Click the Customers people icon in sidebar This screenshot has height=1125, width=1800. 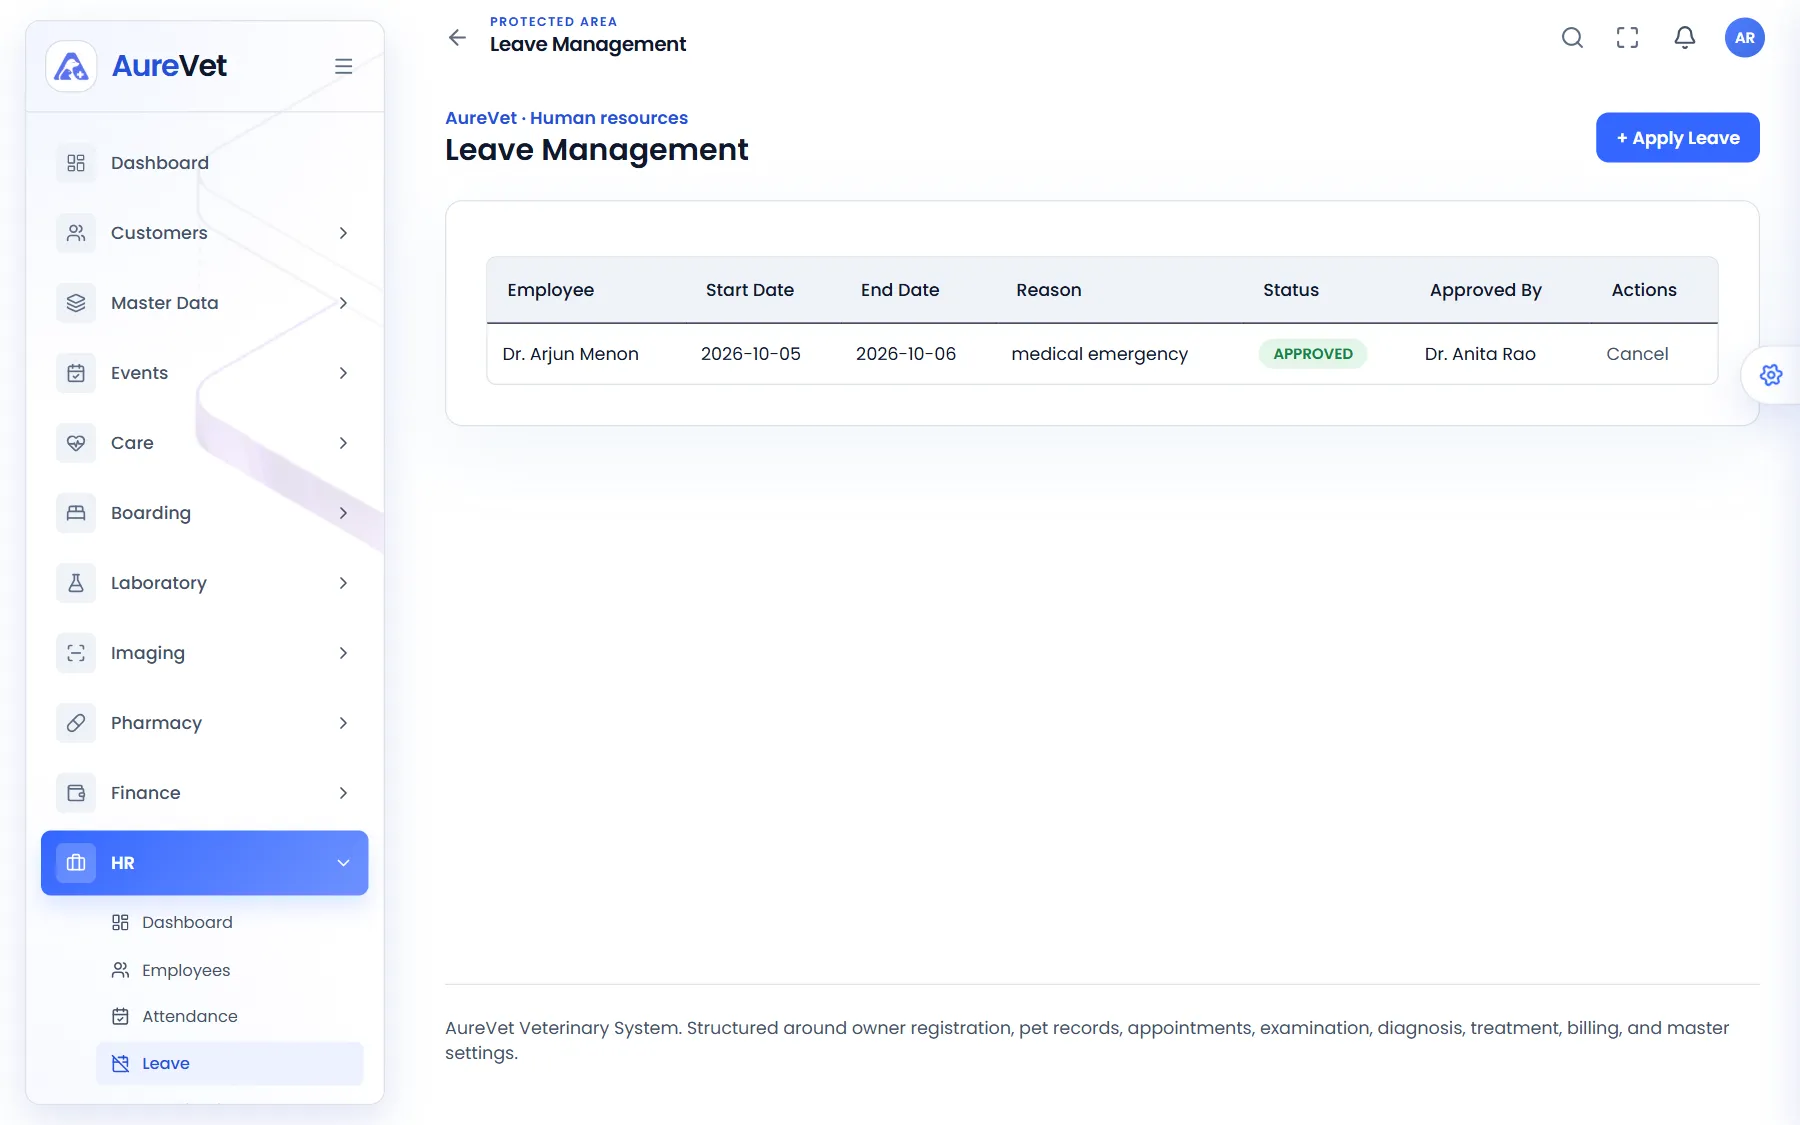tap(76, 233)
